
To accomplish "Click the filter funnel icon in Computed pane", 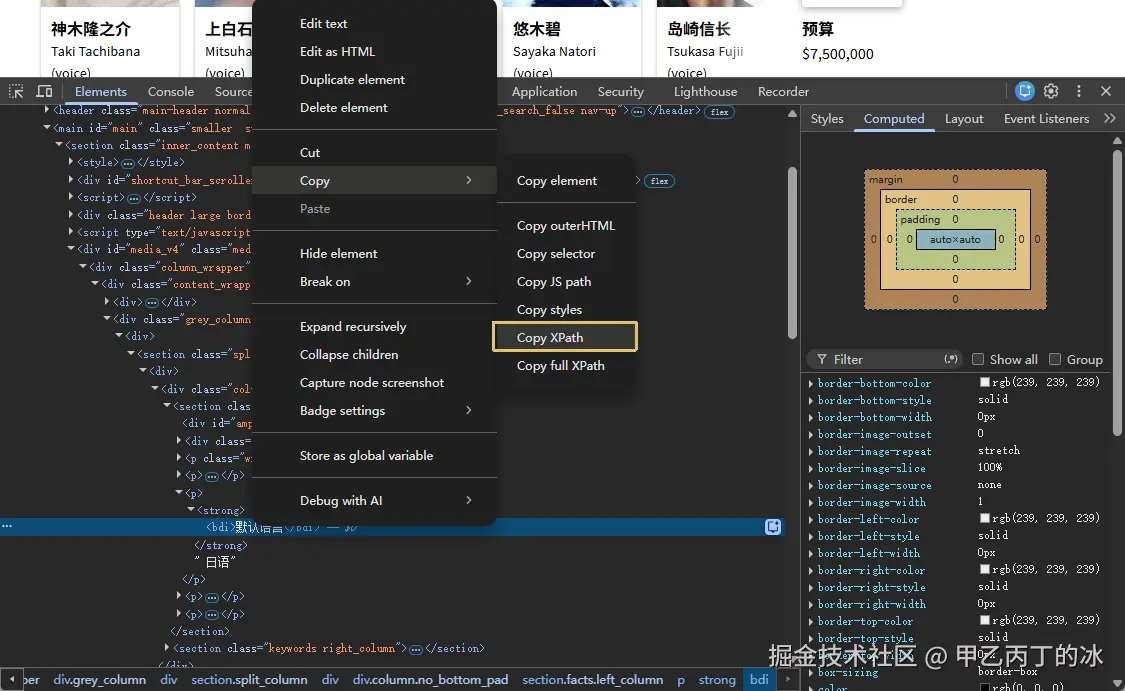I will [822, 359].
